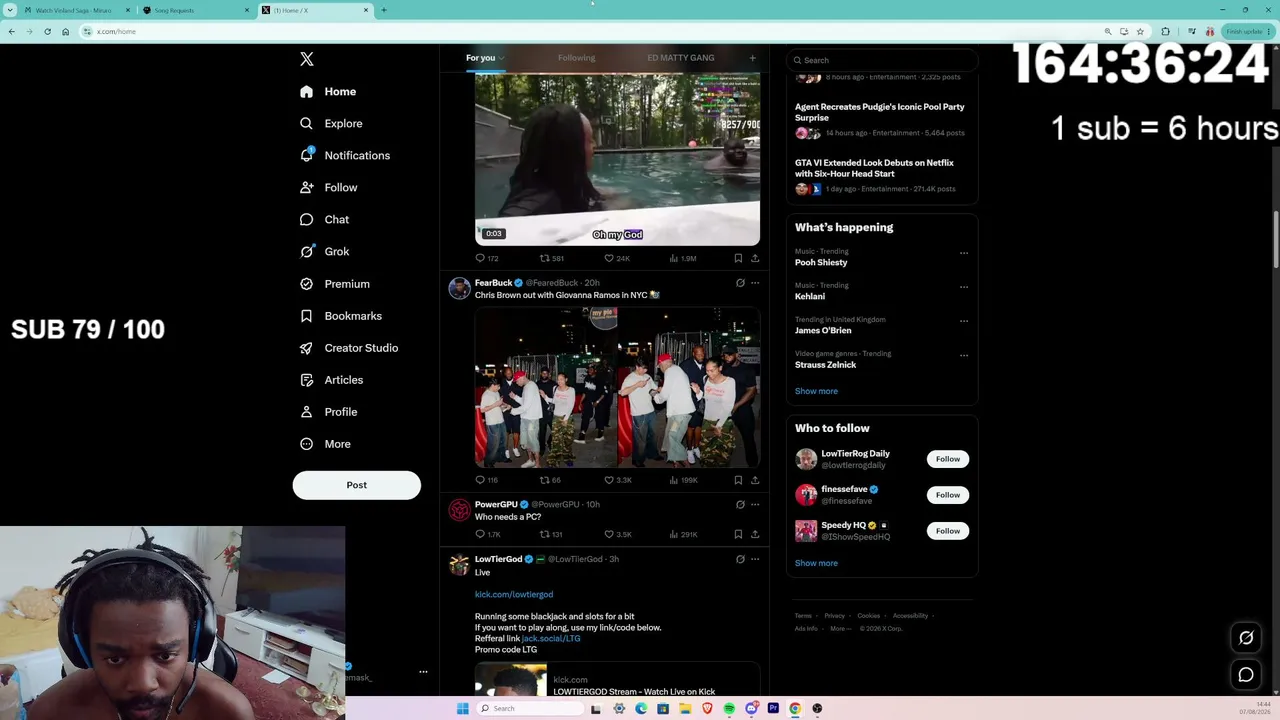Screen dimensions: 1280x720
Task: Bookmark the PowerGPU post
Action: [x=738, y=534]
